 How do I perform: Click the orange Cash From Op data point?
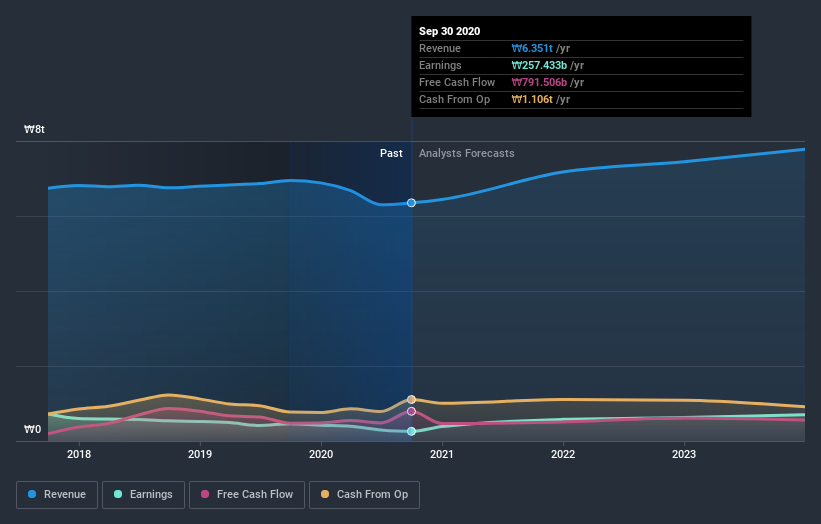412,399
